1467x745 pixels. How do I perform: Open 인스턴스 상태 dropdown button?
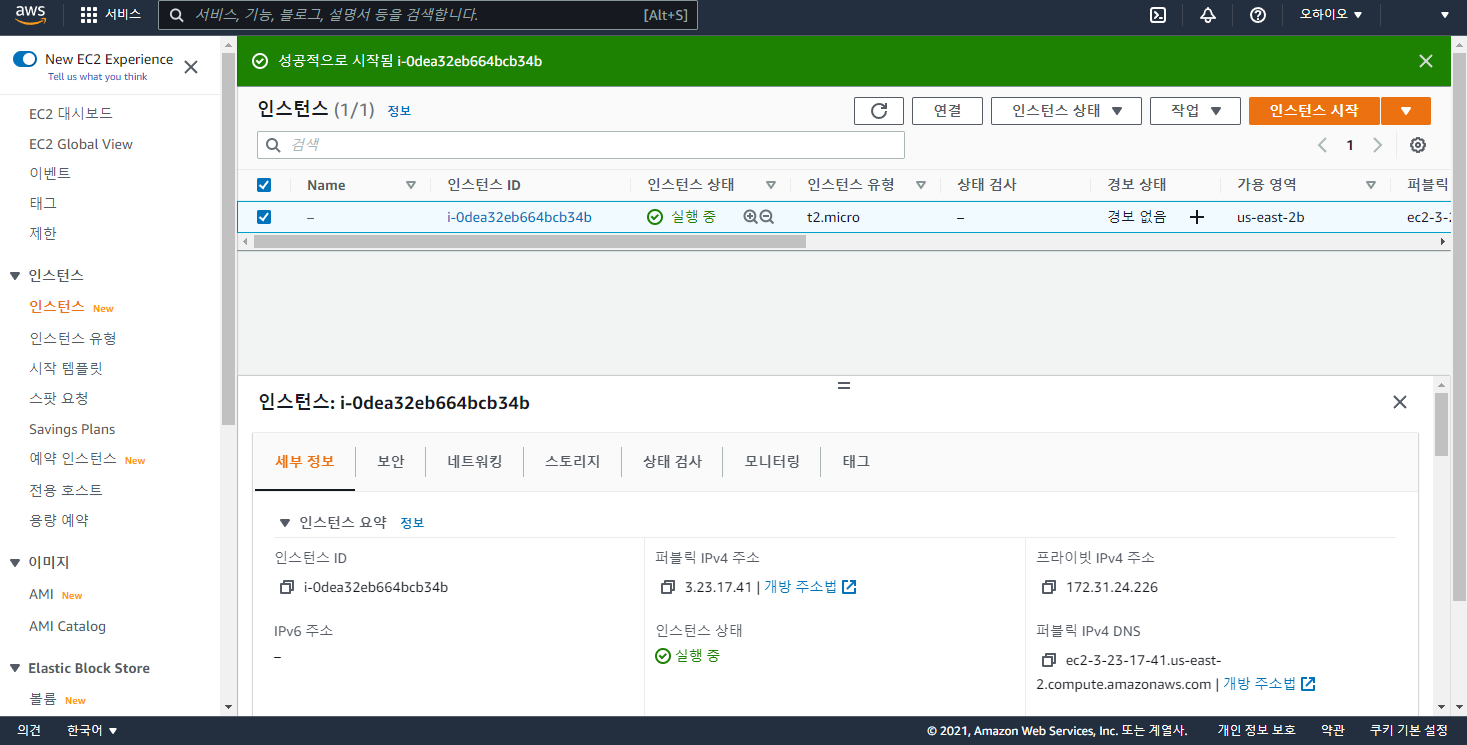click(x=1066, y=111)
